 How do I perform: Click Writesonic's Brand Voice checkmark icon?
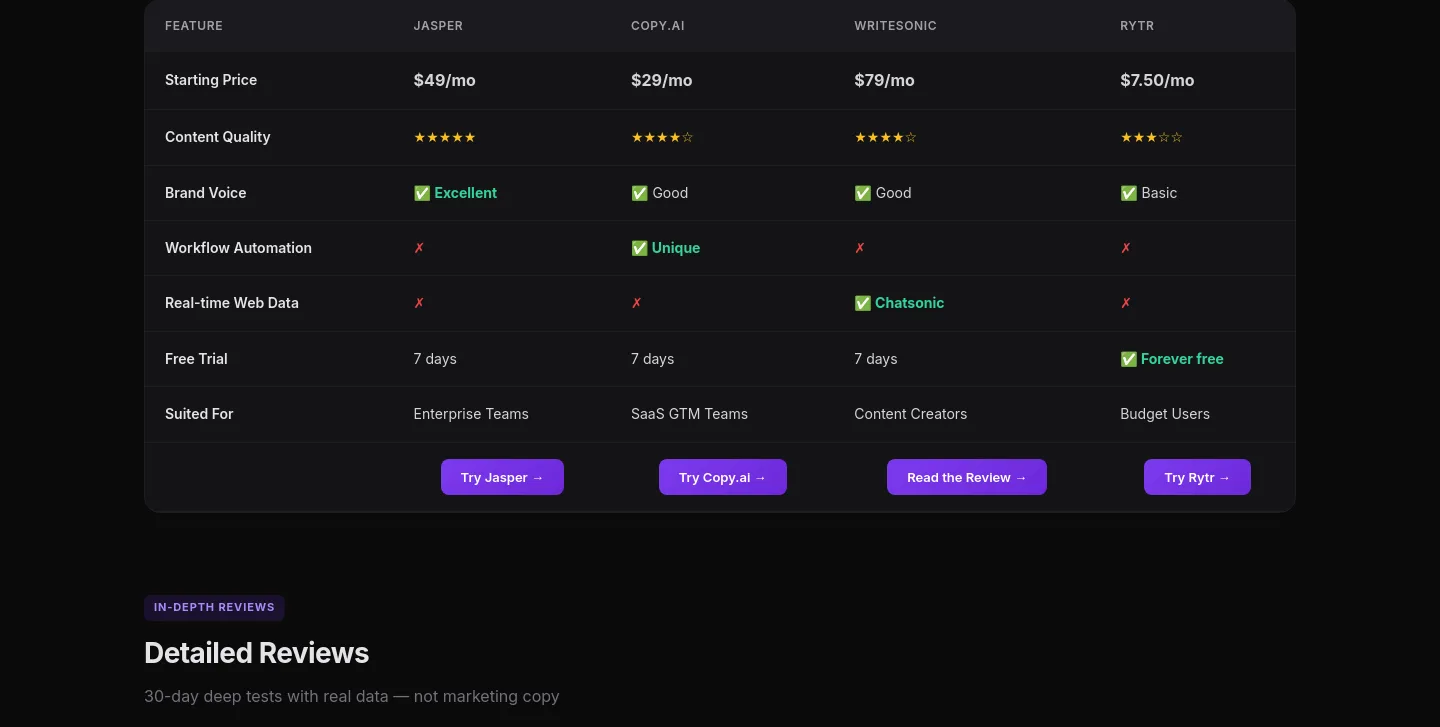click(x=862, y=193)
